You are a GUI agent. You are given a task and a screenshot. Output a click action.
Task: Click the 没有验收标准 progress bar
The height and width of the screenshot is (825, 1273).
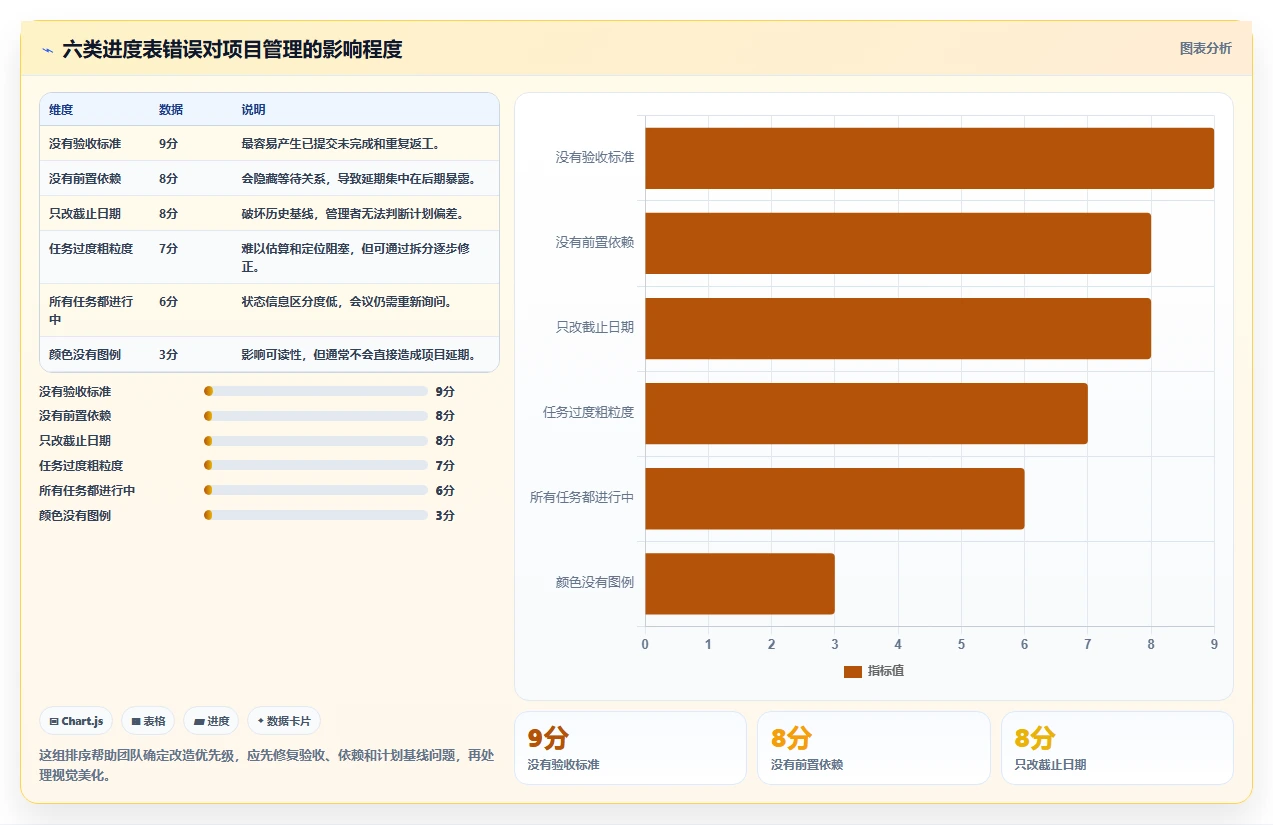click(x=316, y=391)
